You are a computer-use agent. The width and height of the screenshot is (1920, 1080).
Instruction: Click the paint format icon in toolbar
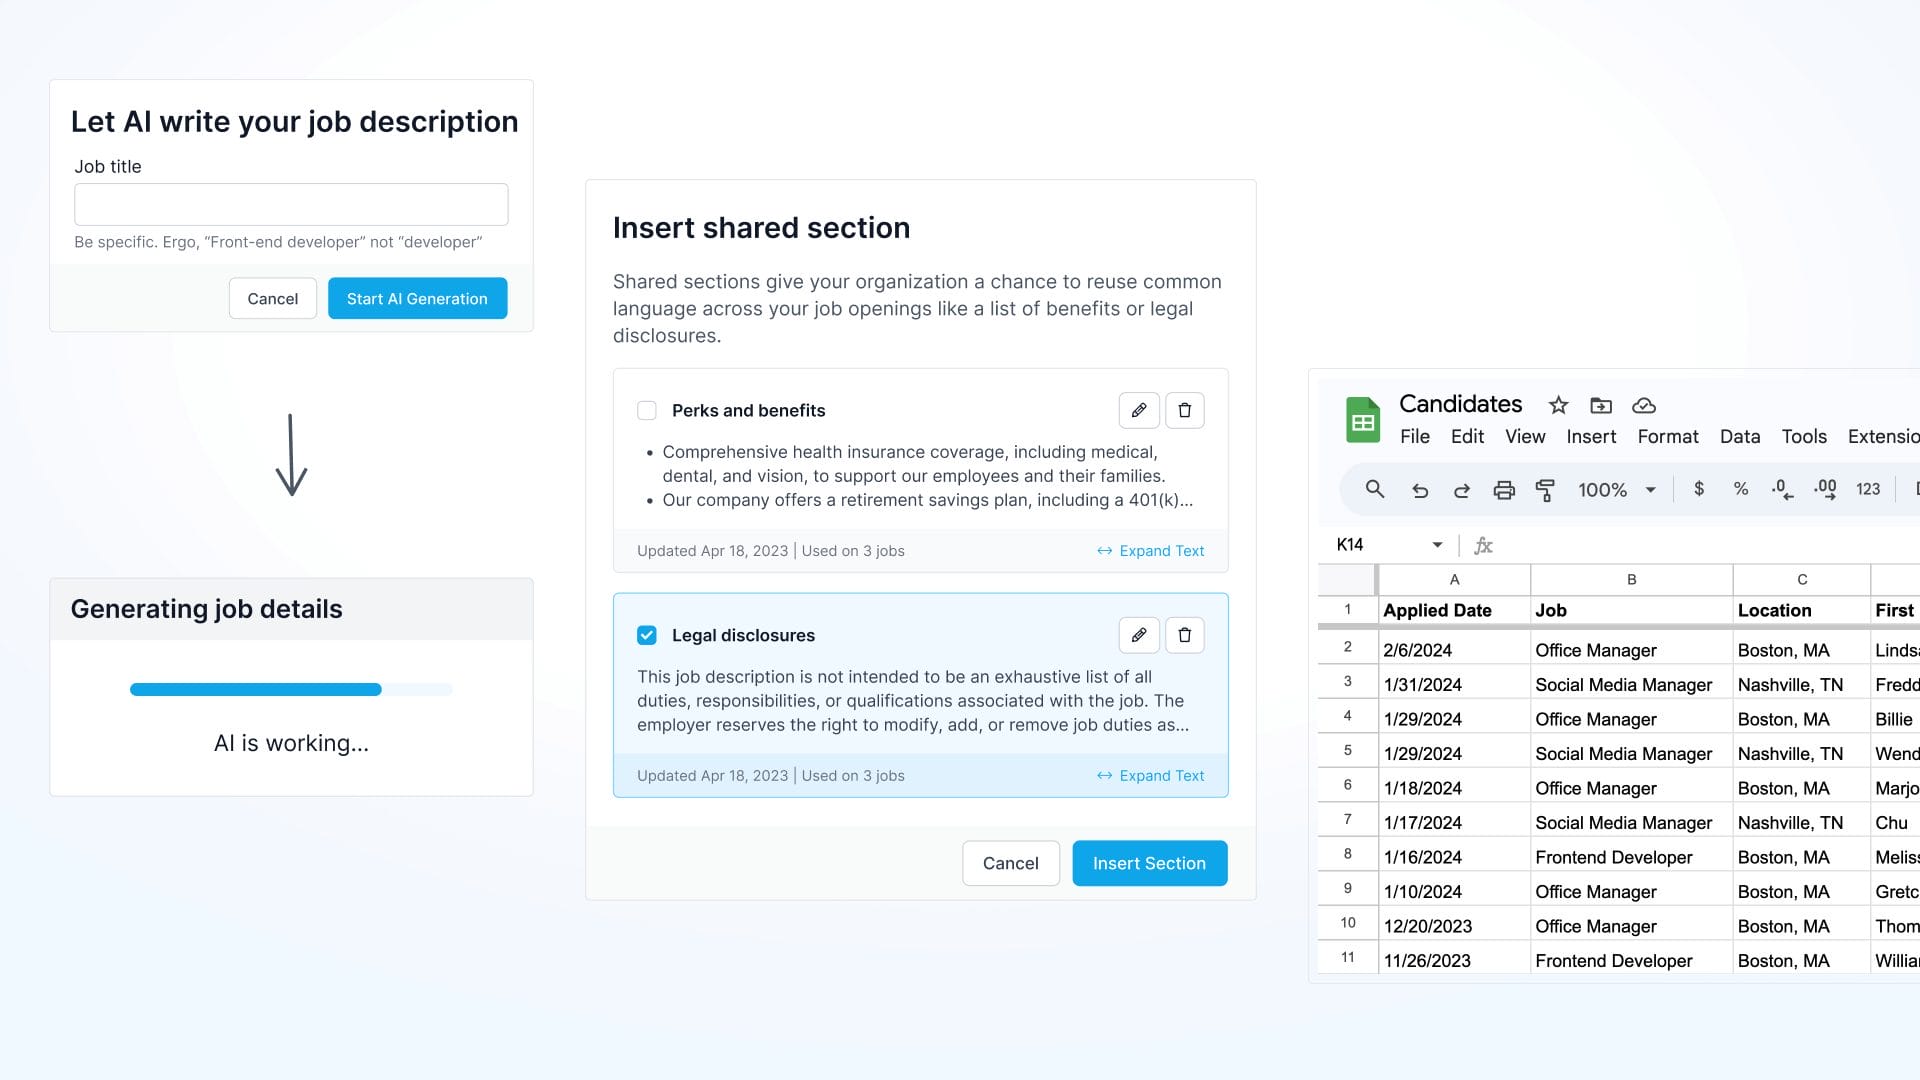coord(1545,491)
